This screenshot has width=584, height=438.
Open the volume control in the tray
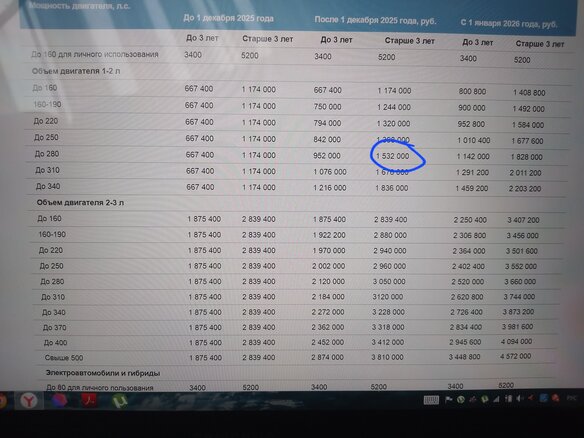[519, 399]
